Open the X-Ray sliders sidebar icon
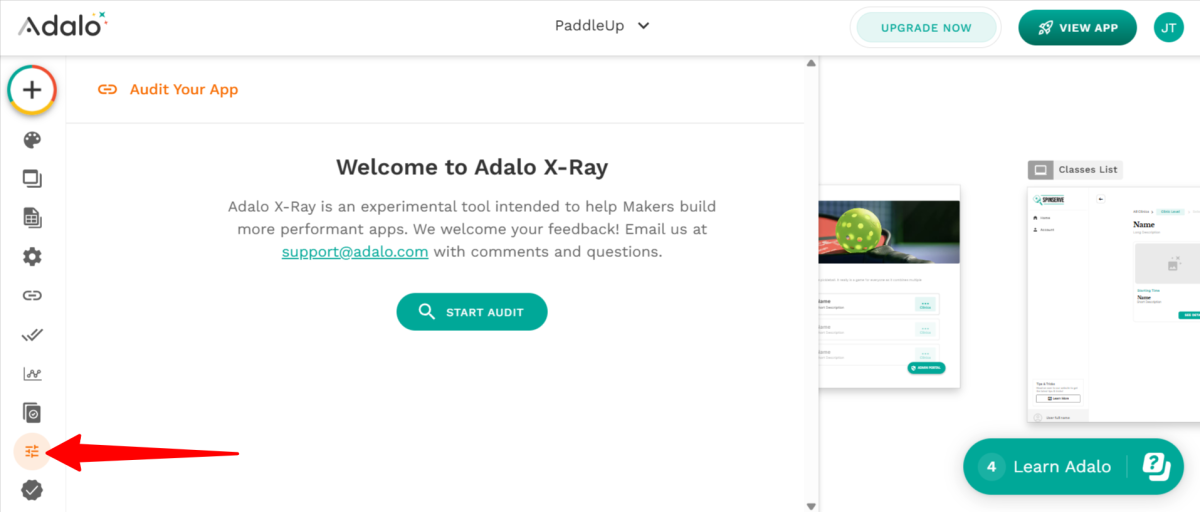The image size is (1200, 512). 32,451
